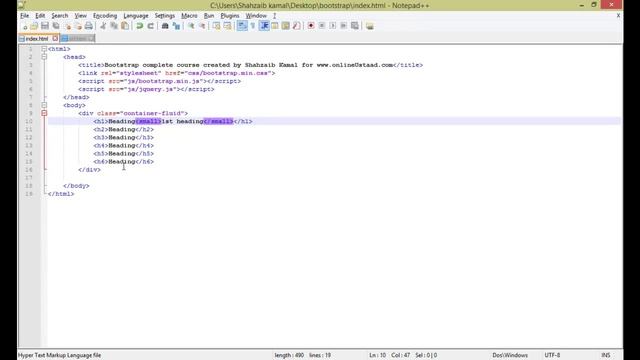Create a new document with the New icon

pyautogui.click(x=25, y=26)
